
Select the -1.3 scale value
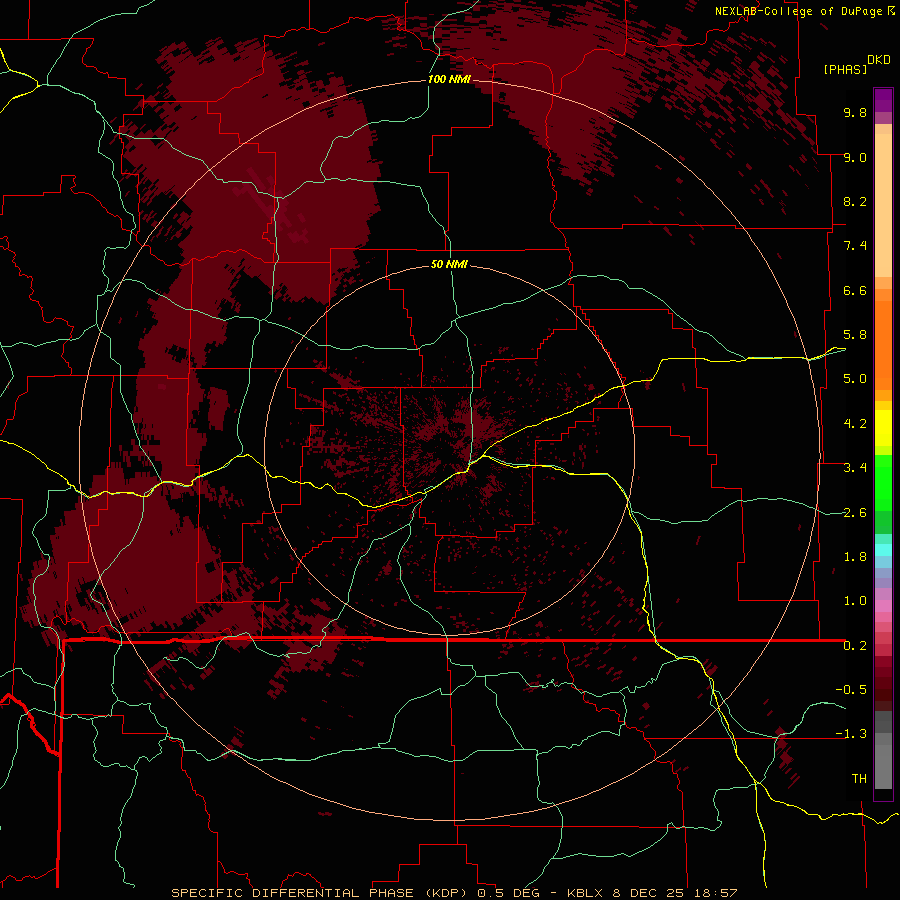[851, 734]
